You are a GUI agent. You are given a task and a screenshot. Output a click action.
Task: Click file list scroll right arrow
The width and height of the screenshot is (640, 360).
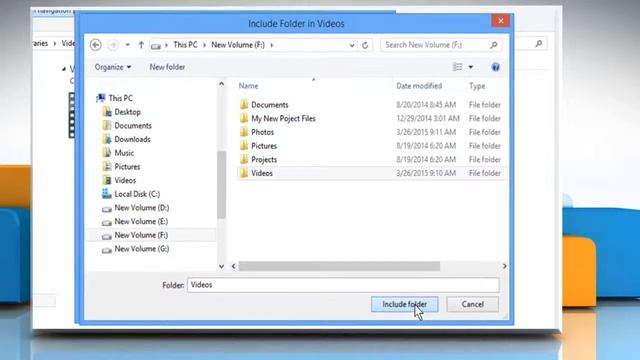point(504,266)
